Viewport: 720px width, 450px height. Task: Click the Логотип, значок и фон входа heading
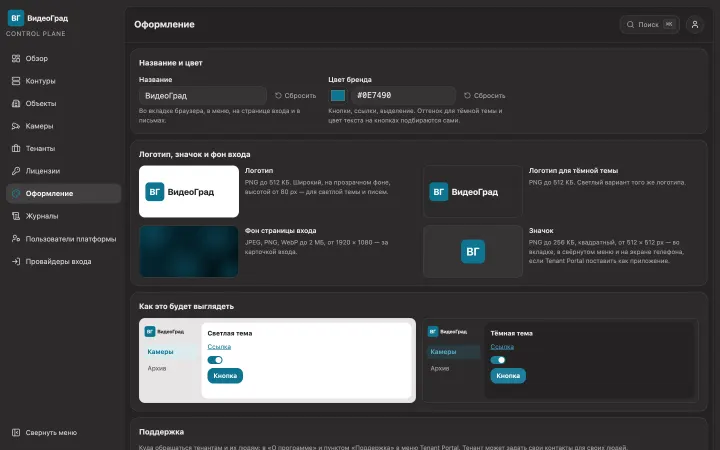(195, 154)
